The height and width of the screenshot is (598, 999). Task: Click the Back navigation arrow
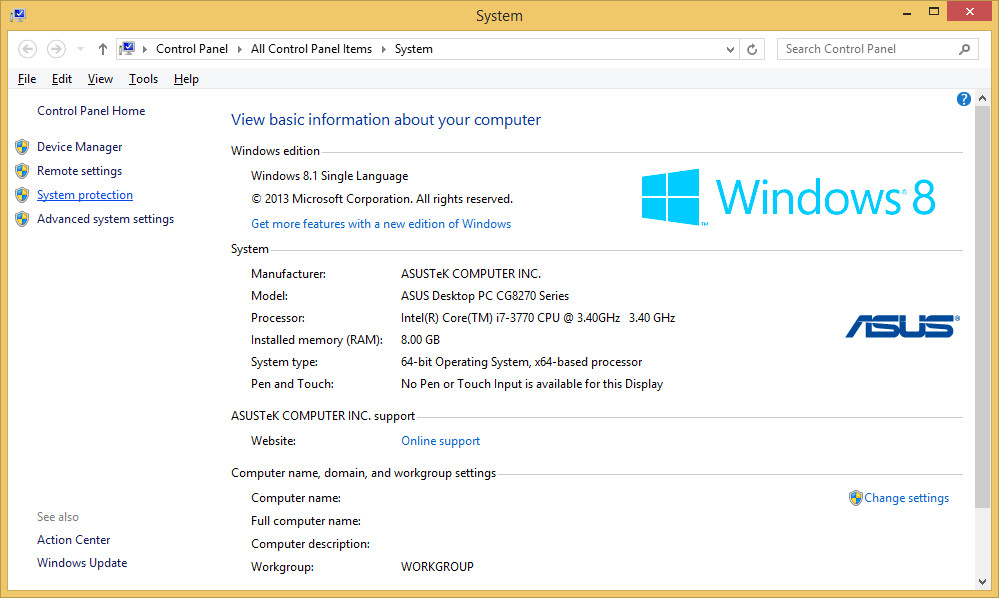click(27, 49)
